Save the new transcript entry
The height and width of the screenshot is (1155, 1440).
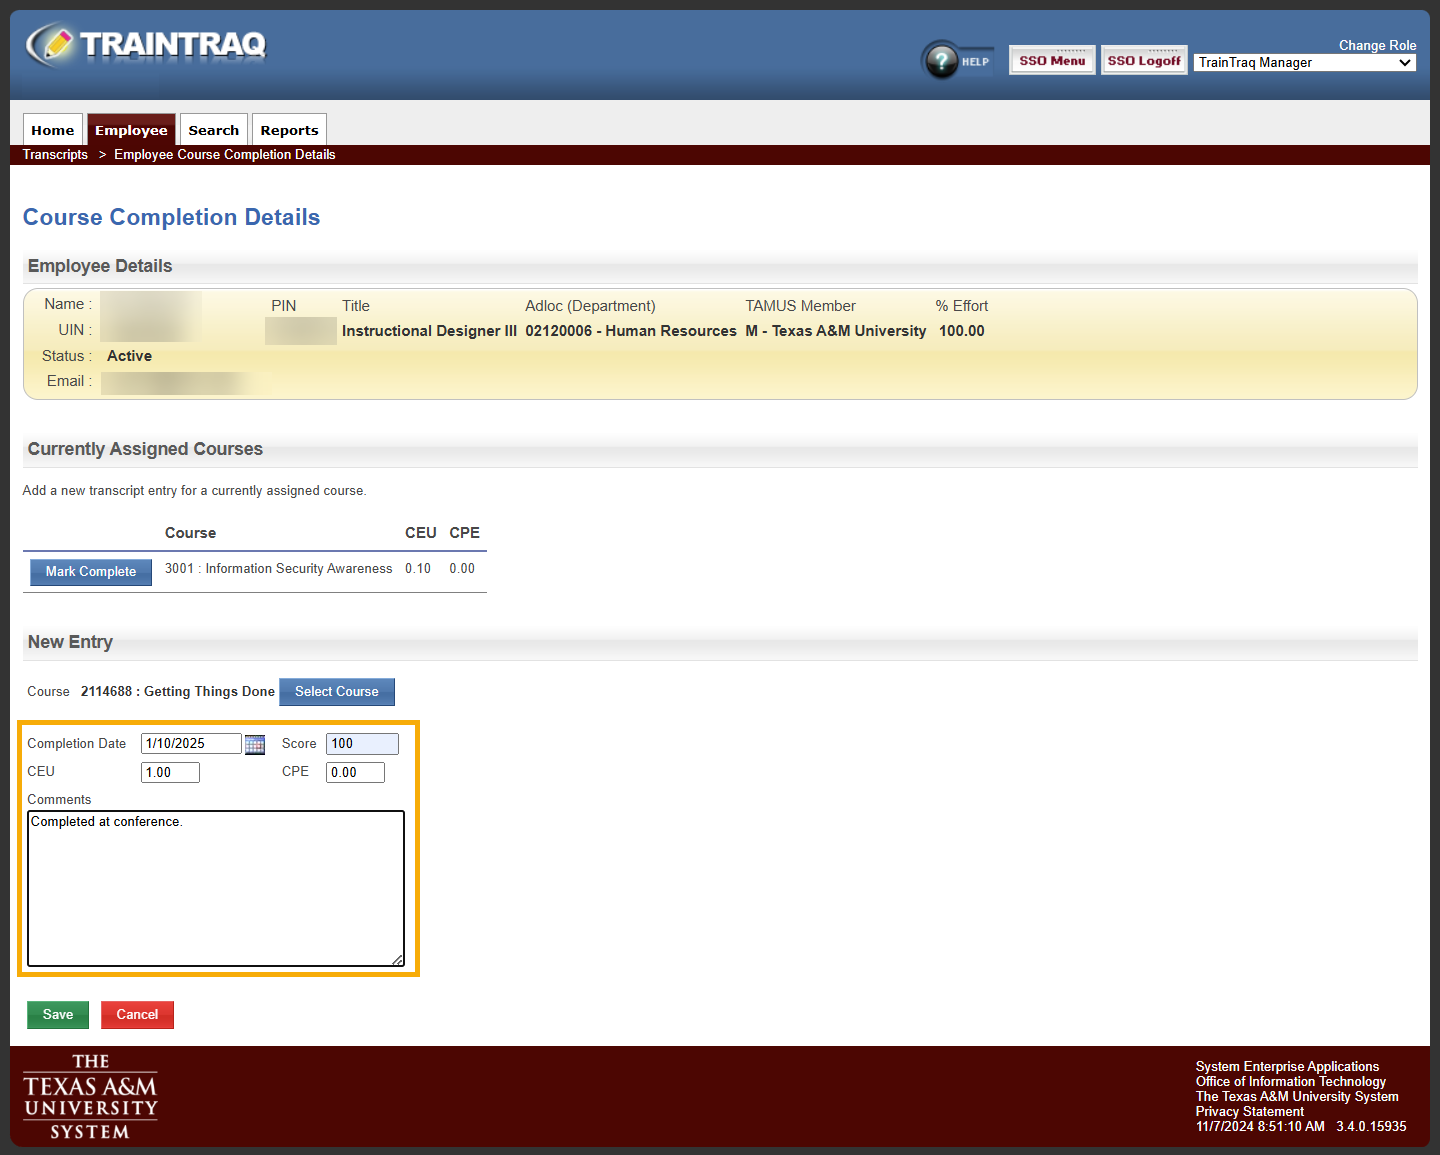57,1014
